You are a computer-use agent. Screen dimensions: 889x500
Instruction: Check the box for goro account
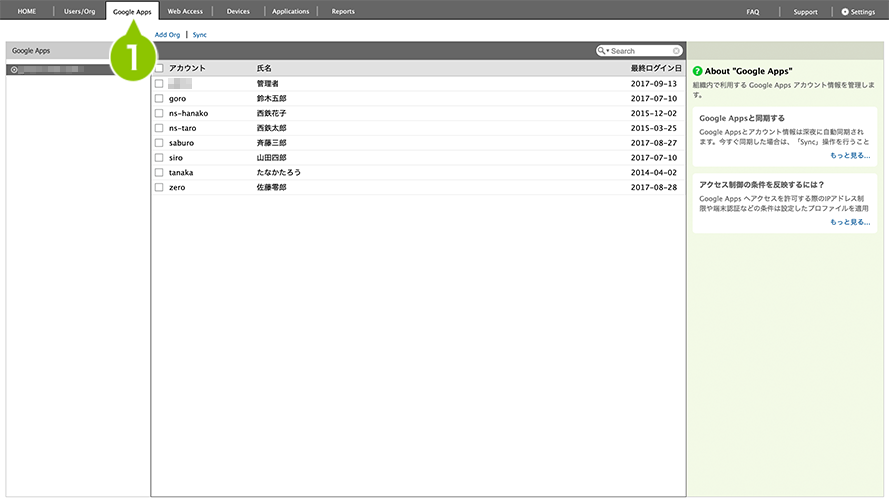[159, 98]
